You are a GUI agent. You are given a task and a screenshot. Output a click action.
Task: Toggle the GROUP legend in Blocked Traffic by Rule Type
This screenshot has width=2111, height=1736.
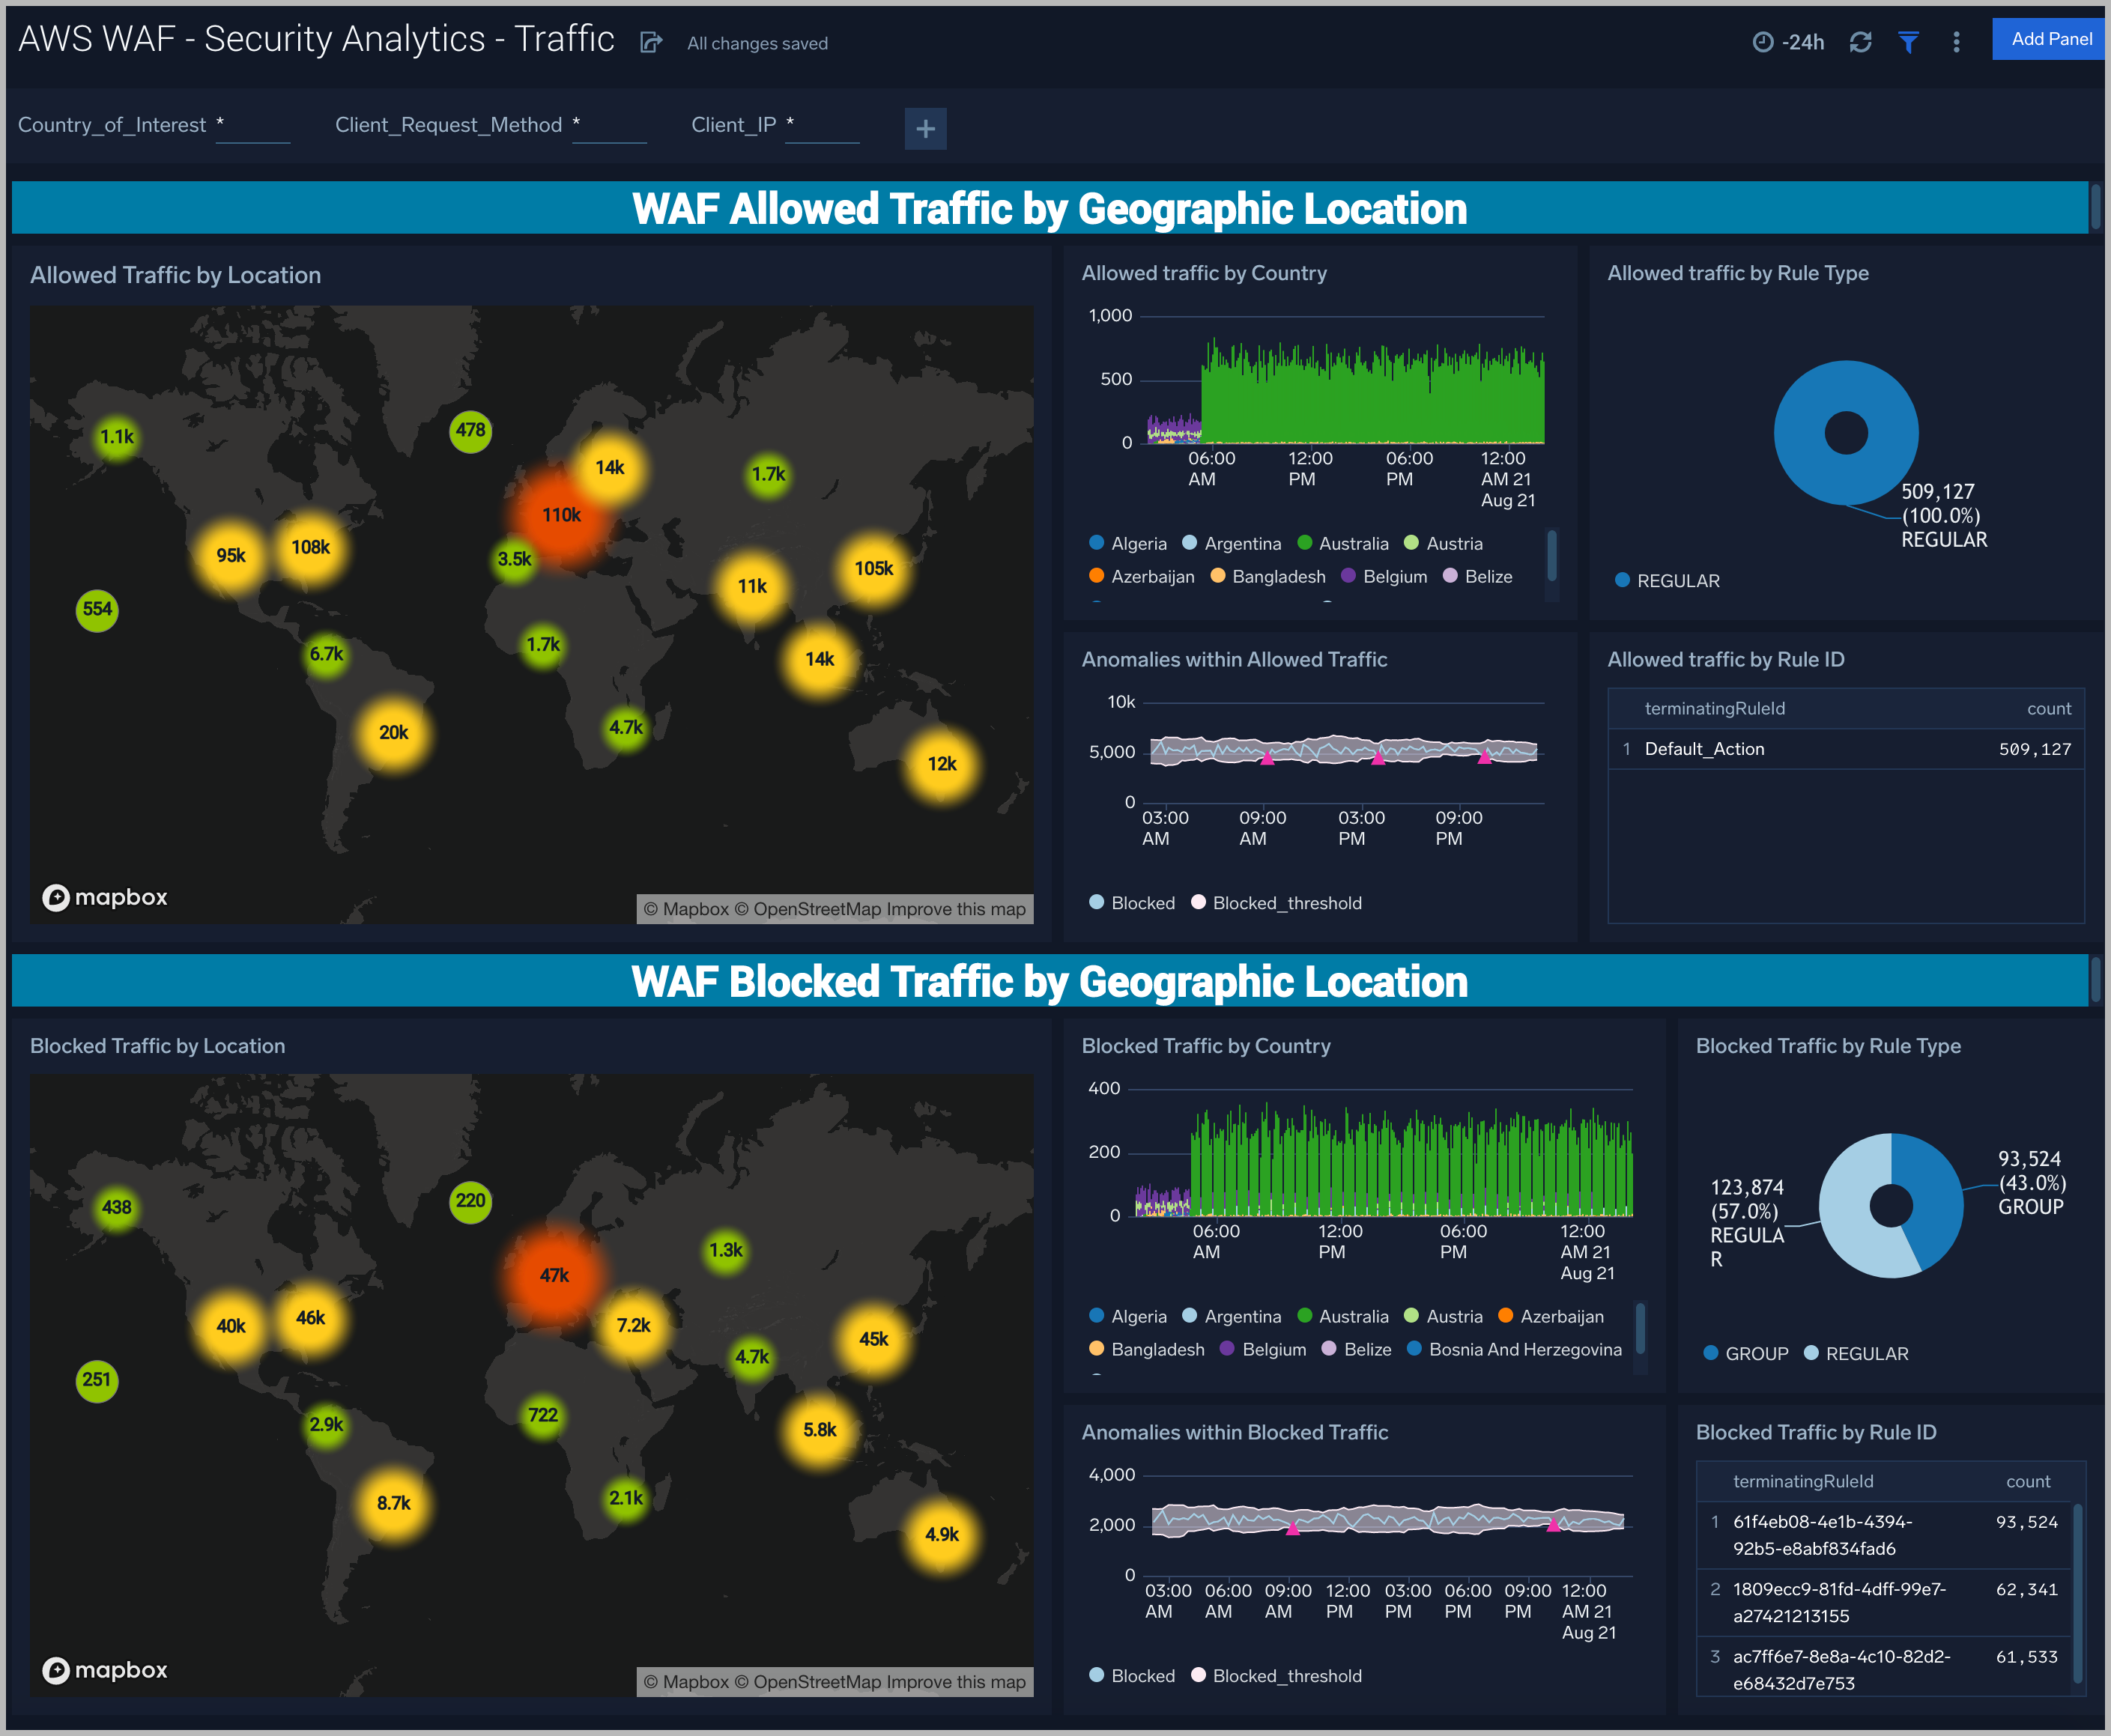(x=1745, y=1353)
